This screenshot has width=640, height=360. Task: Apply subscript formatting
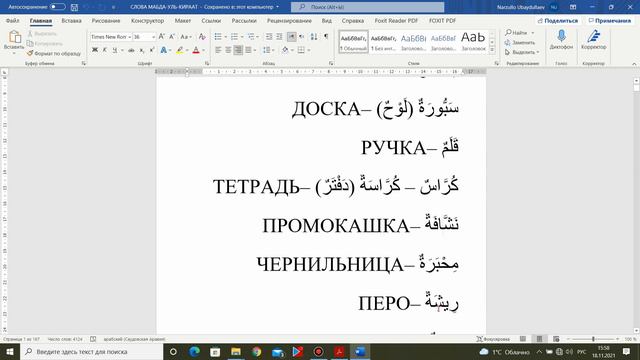click(x=142, y=50)
